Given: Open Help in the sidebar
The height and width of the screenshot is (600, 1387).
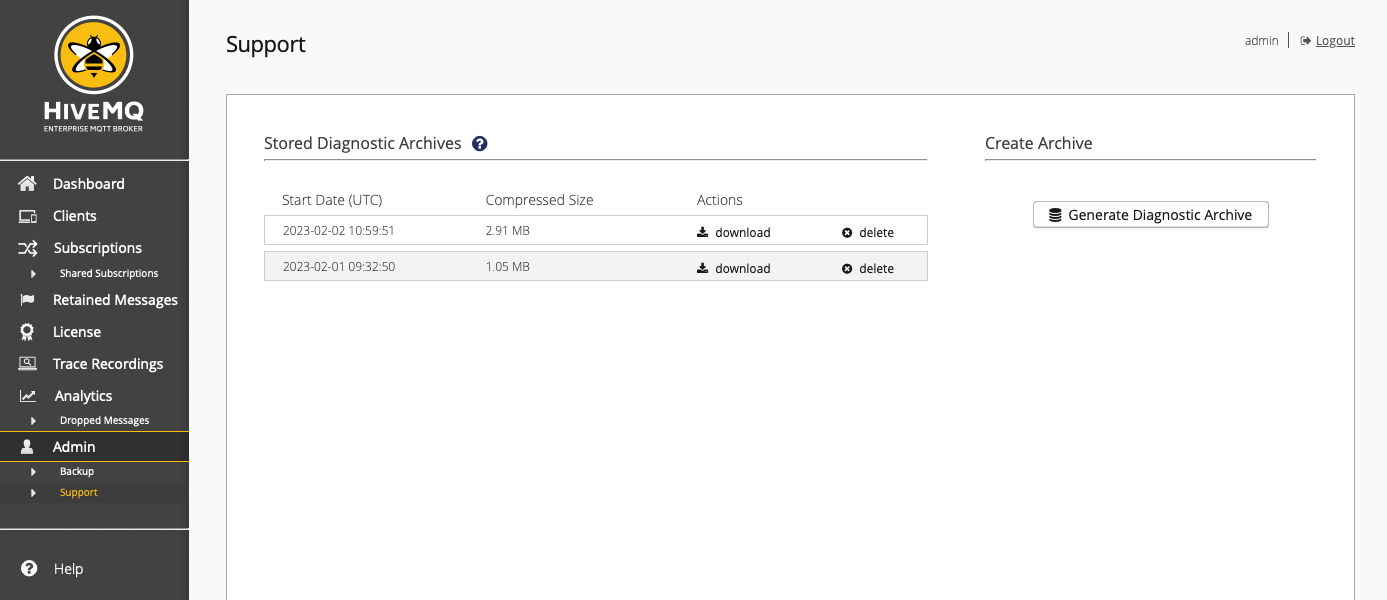Looking at the screenshot, I should (68, 569).
